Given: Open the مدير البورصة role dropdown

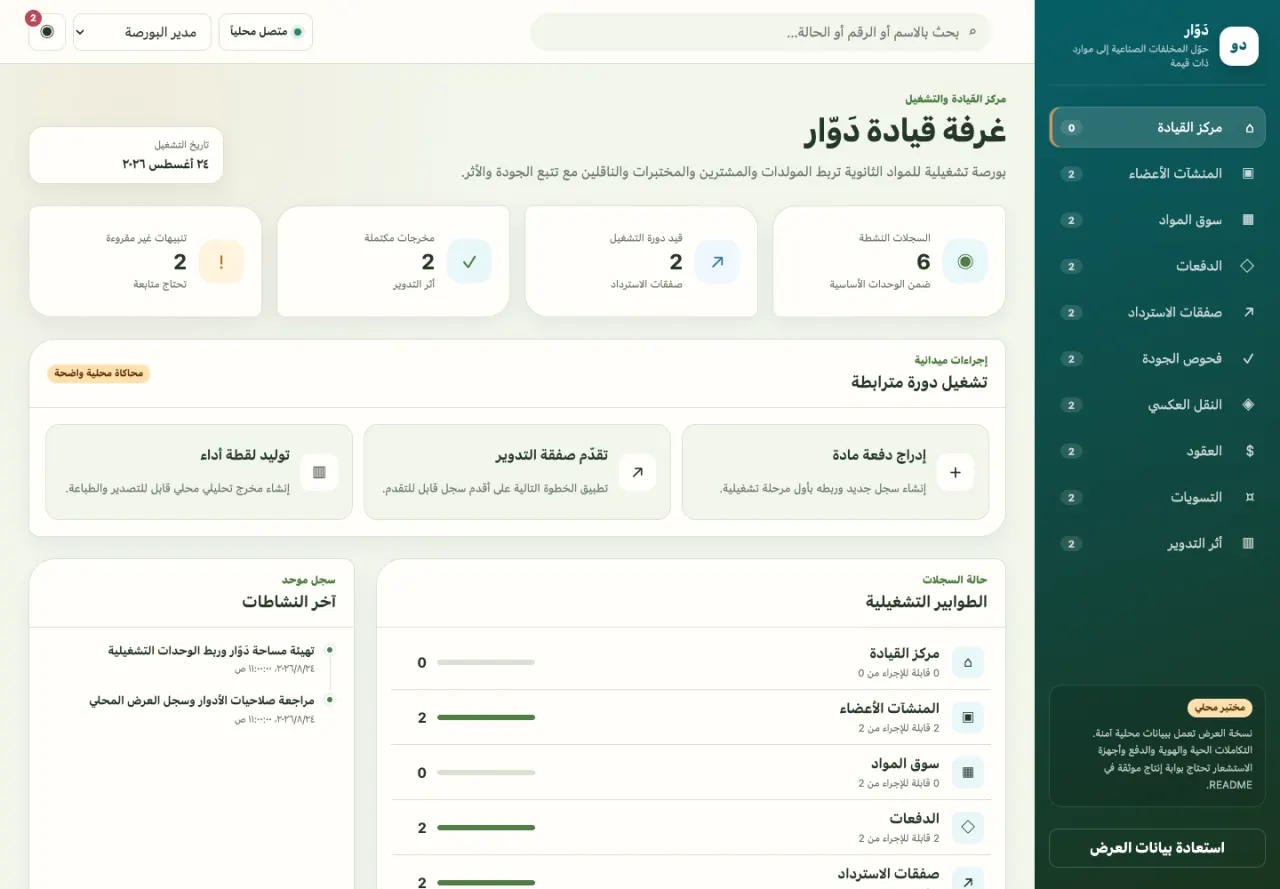Looking at the screenshot, I should 142,32.
